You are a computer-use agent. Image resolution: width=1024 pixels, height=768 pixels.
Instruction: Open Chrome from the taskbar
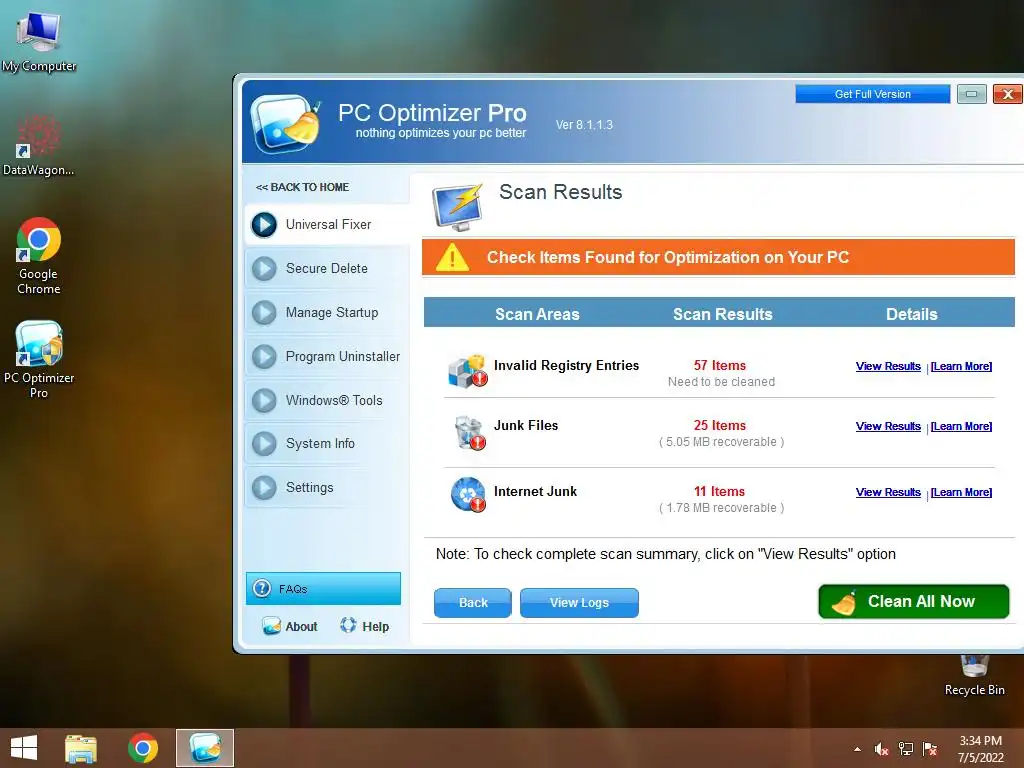[x=143, y=748]
